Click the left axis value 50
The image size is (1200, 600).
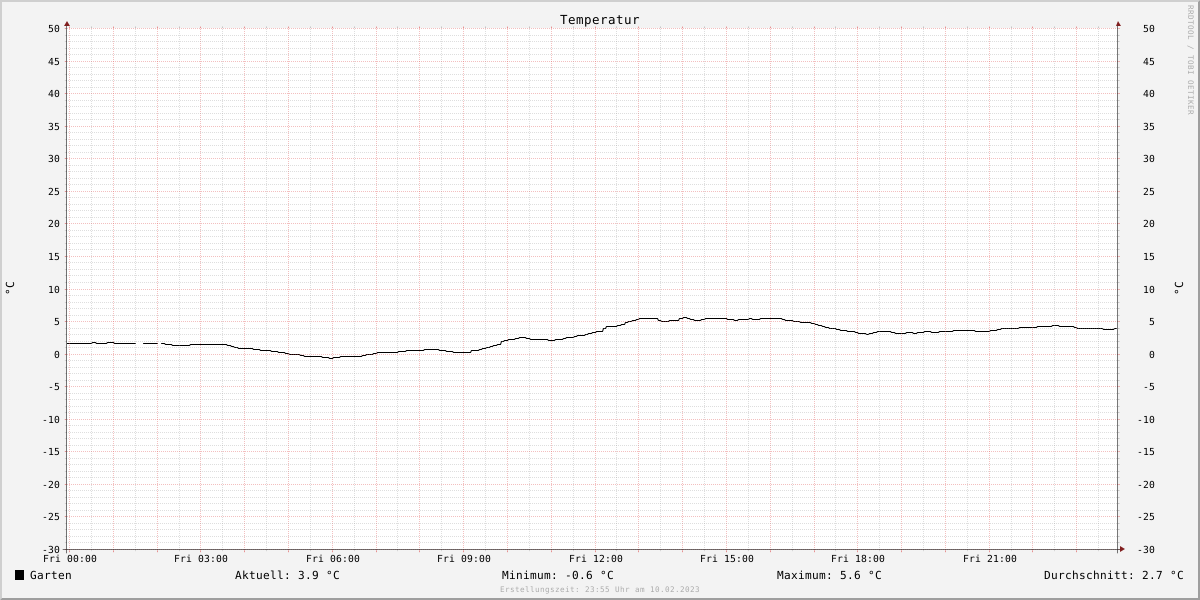54,29
